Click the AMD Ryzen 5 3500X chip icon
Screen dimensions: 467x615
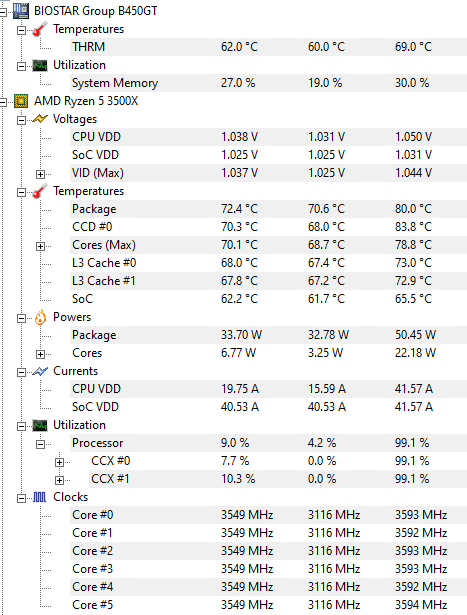point(21,101)
